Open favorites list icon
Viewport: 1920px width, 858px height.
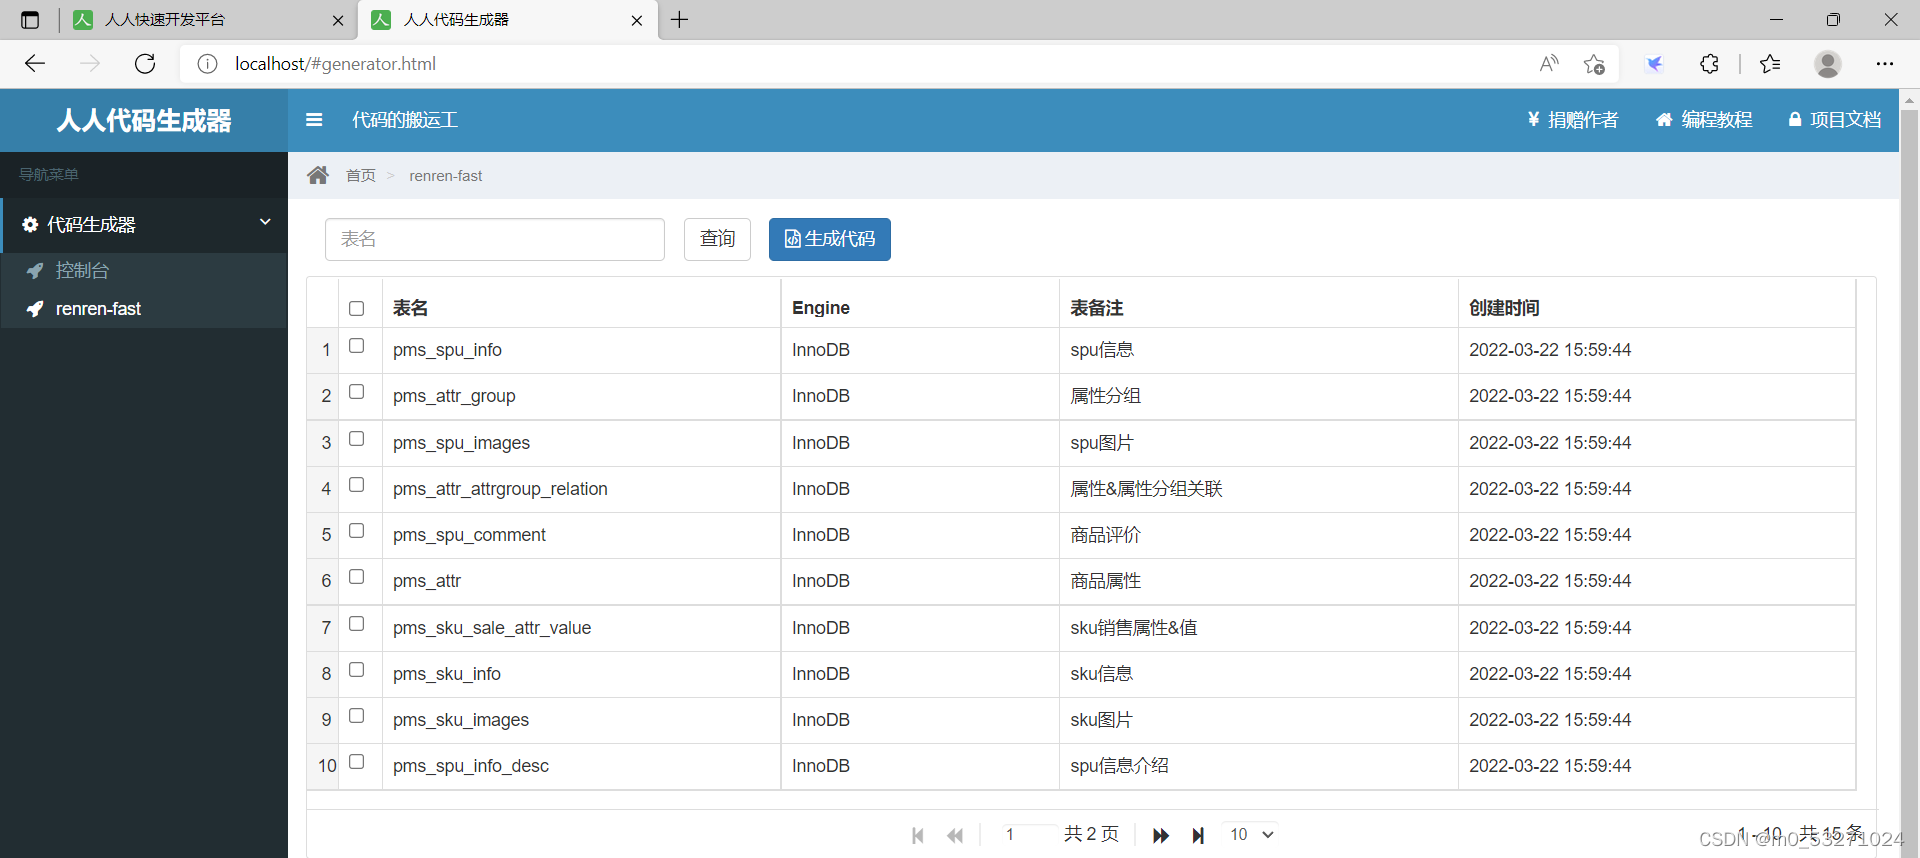point(1770,64)
